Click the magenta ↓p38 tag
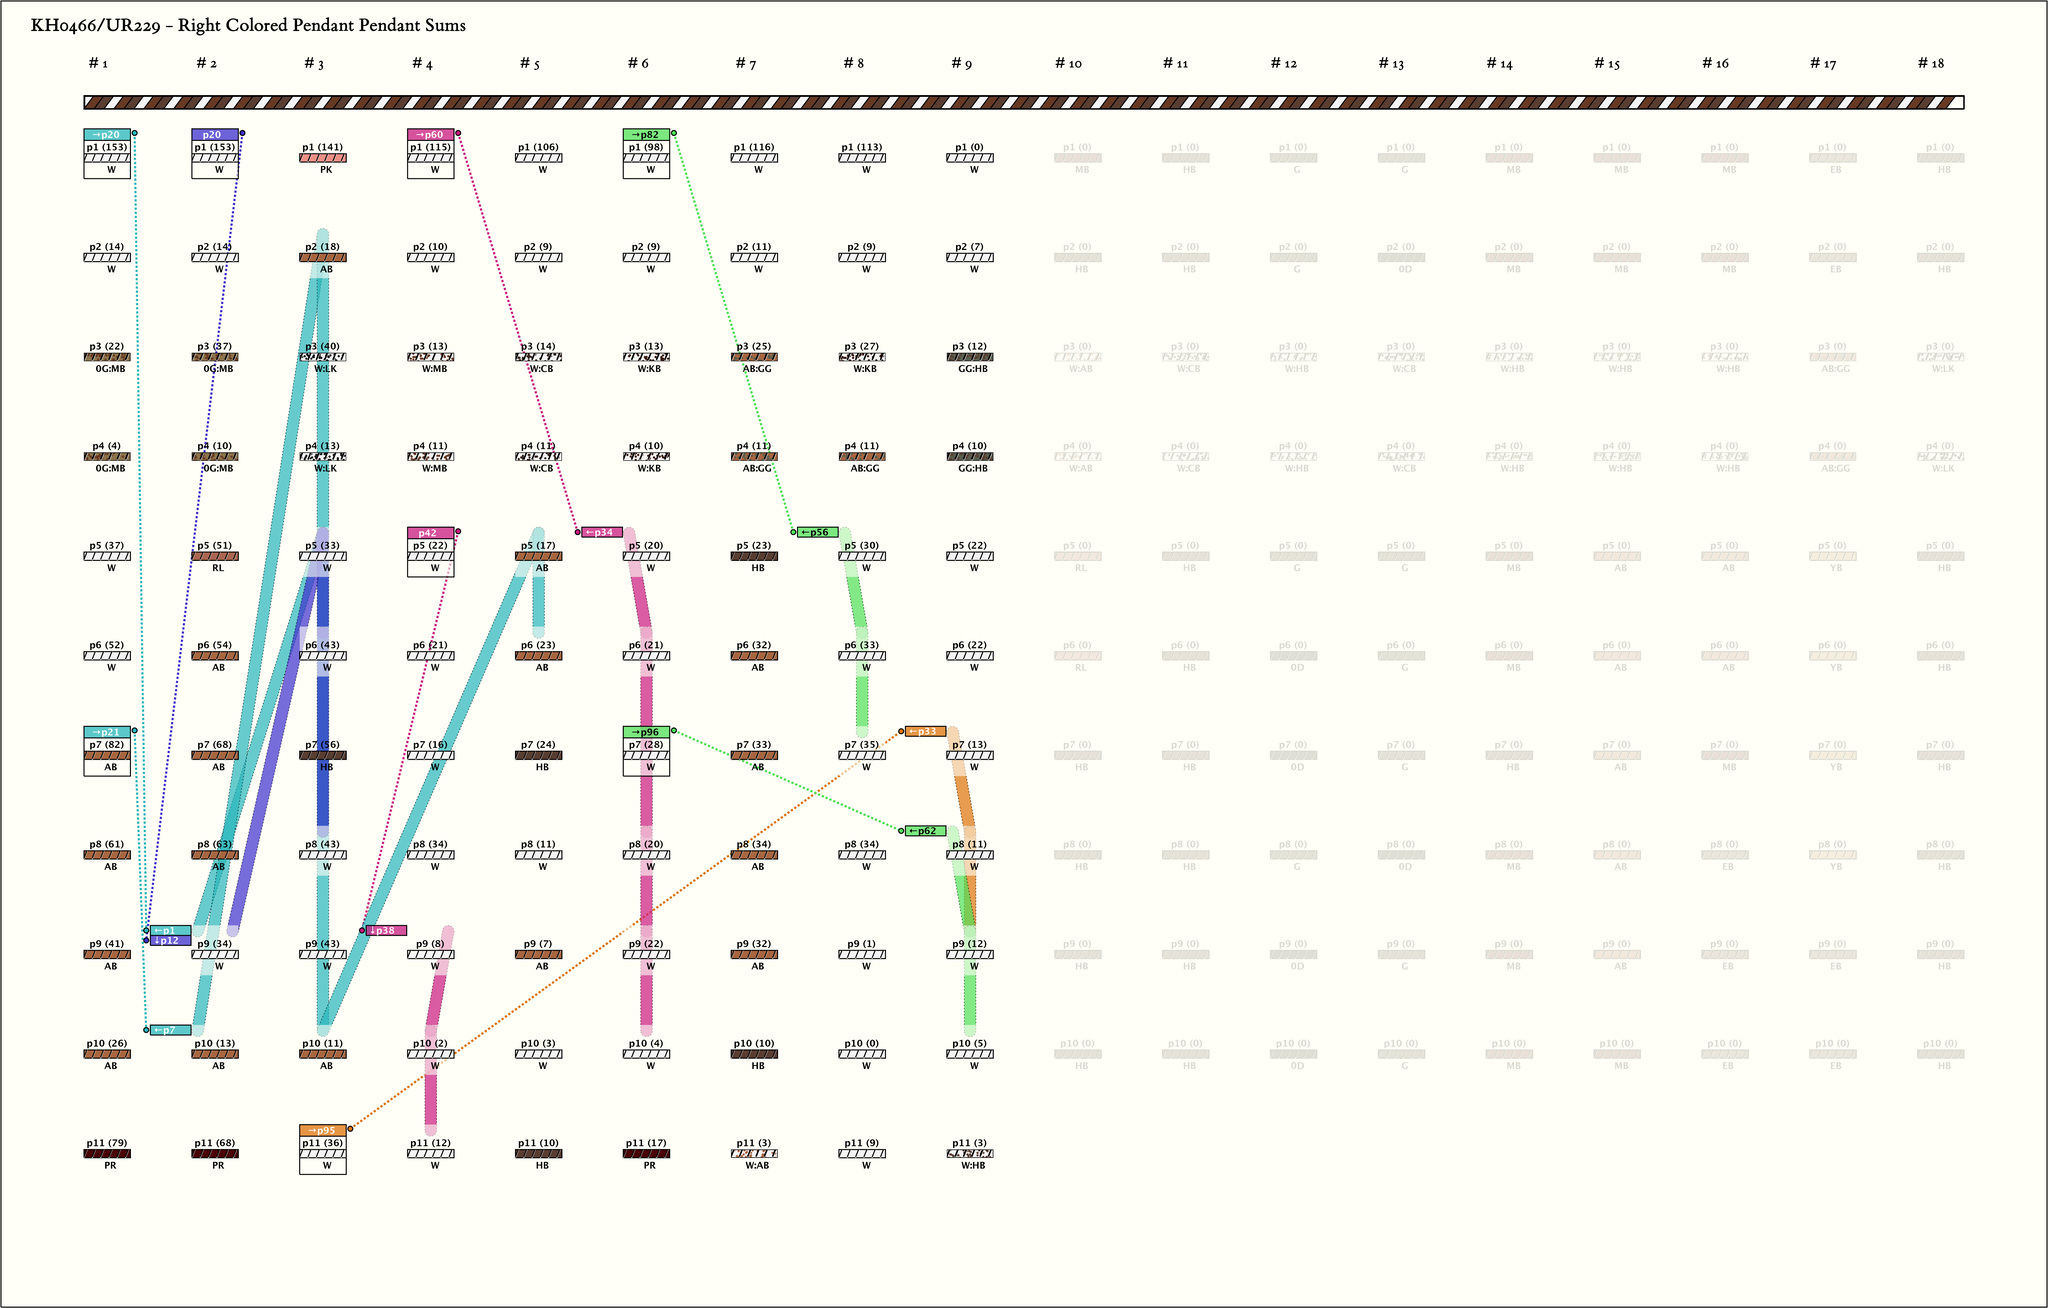This screenshot has width=2048, height=1308. pyautogui.click(x=386, y=930)
